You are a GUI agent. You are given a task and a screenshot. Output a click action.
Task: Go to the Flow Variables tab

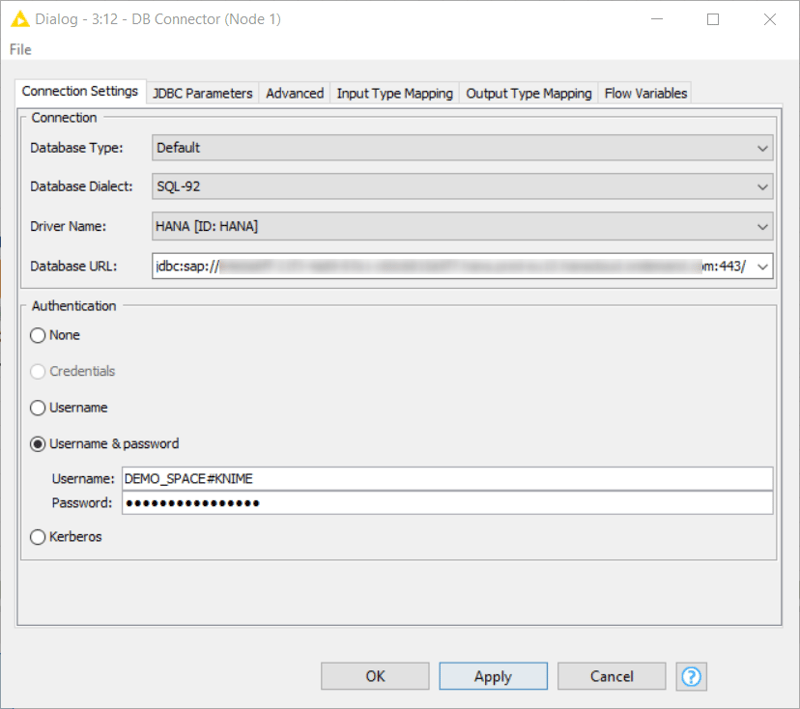(645, 93)
